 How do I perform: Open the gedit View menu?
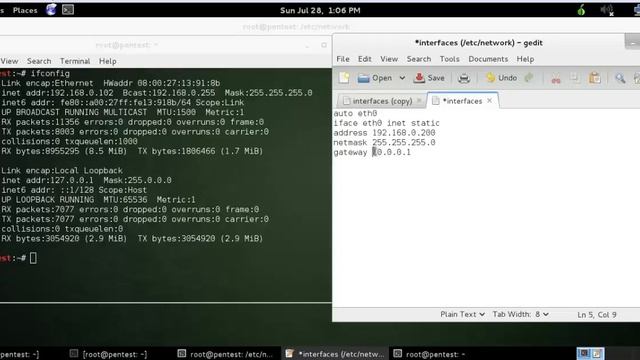pos(389,59)
